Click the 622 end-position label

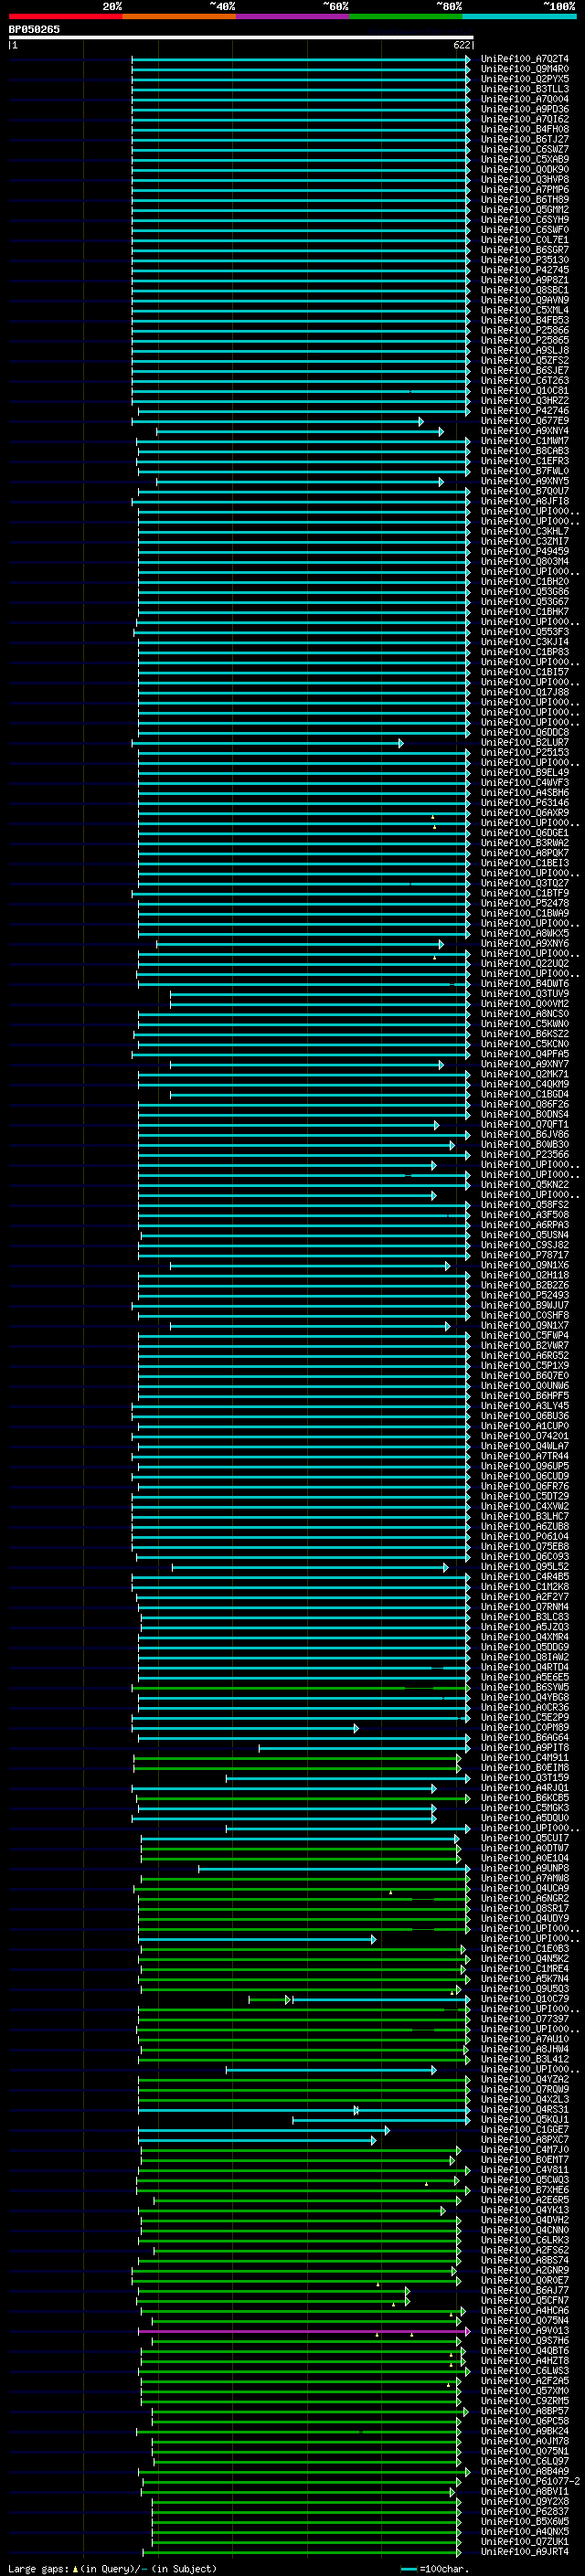462,45
